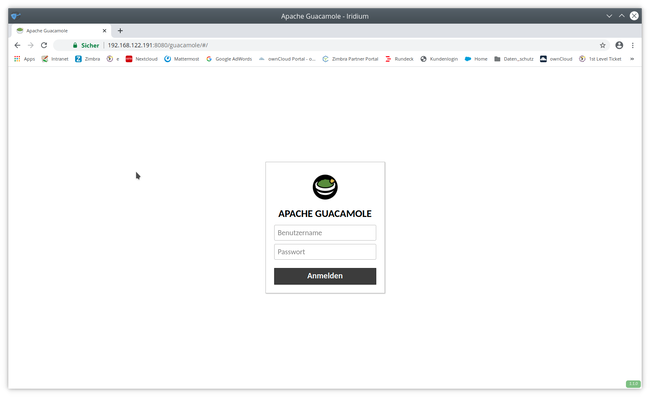Viewport: 650px width, 397px height.
Task: Open a new tab with the plus button
Action: [120, 31]
